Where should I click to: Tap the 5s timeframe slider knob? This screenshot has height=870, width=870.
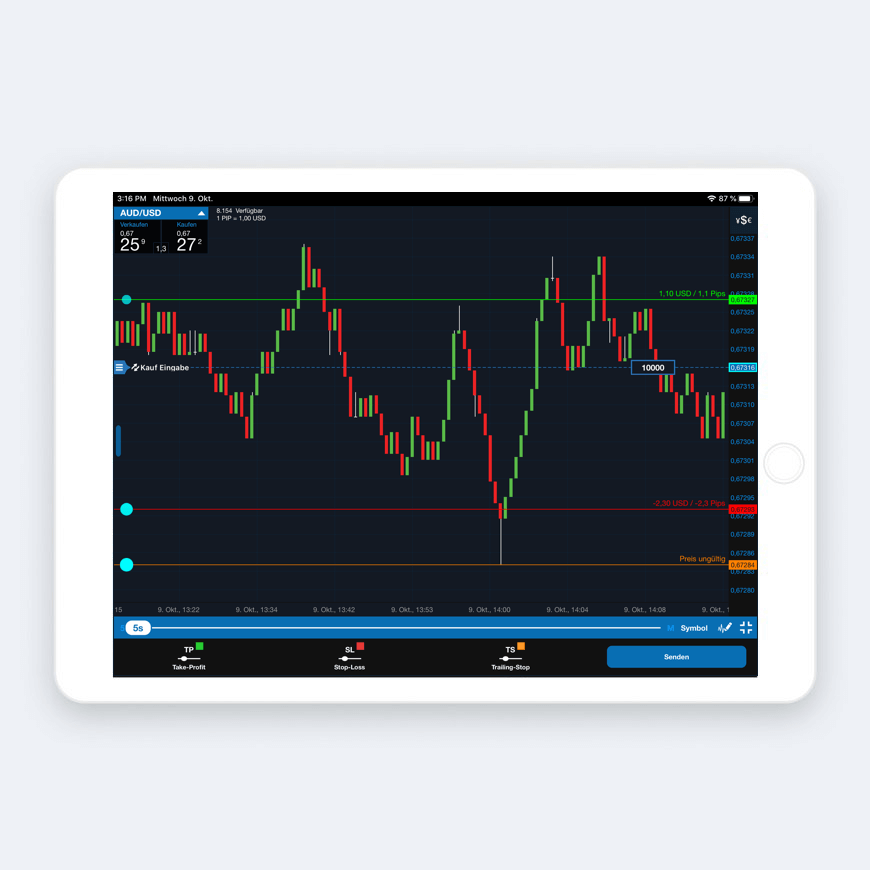[x=139, y=628]
